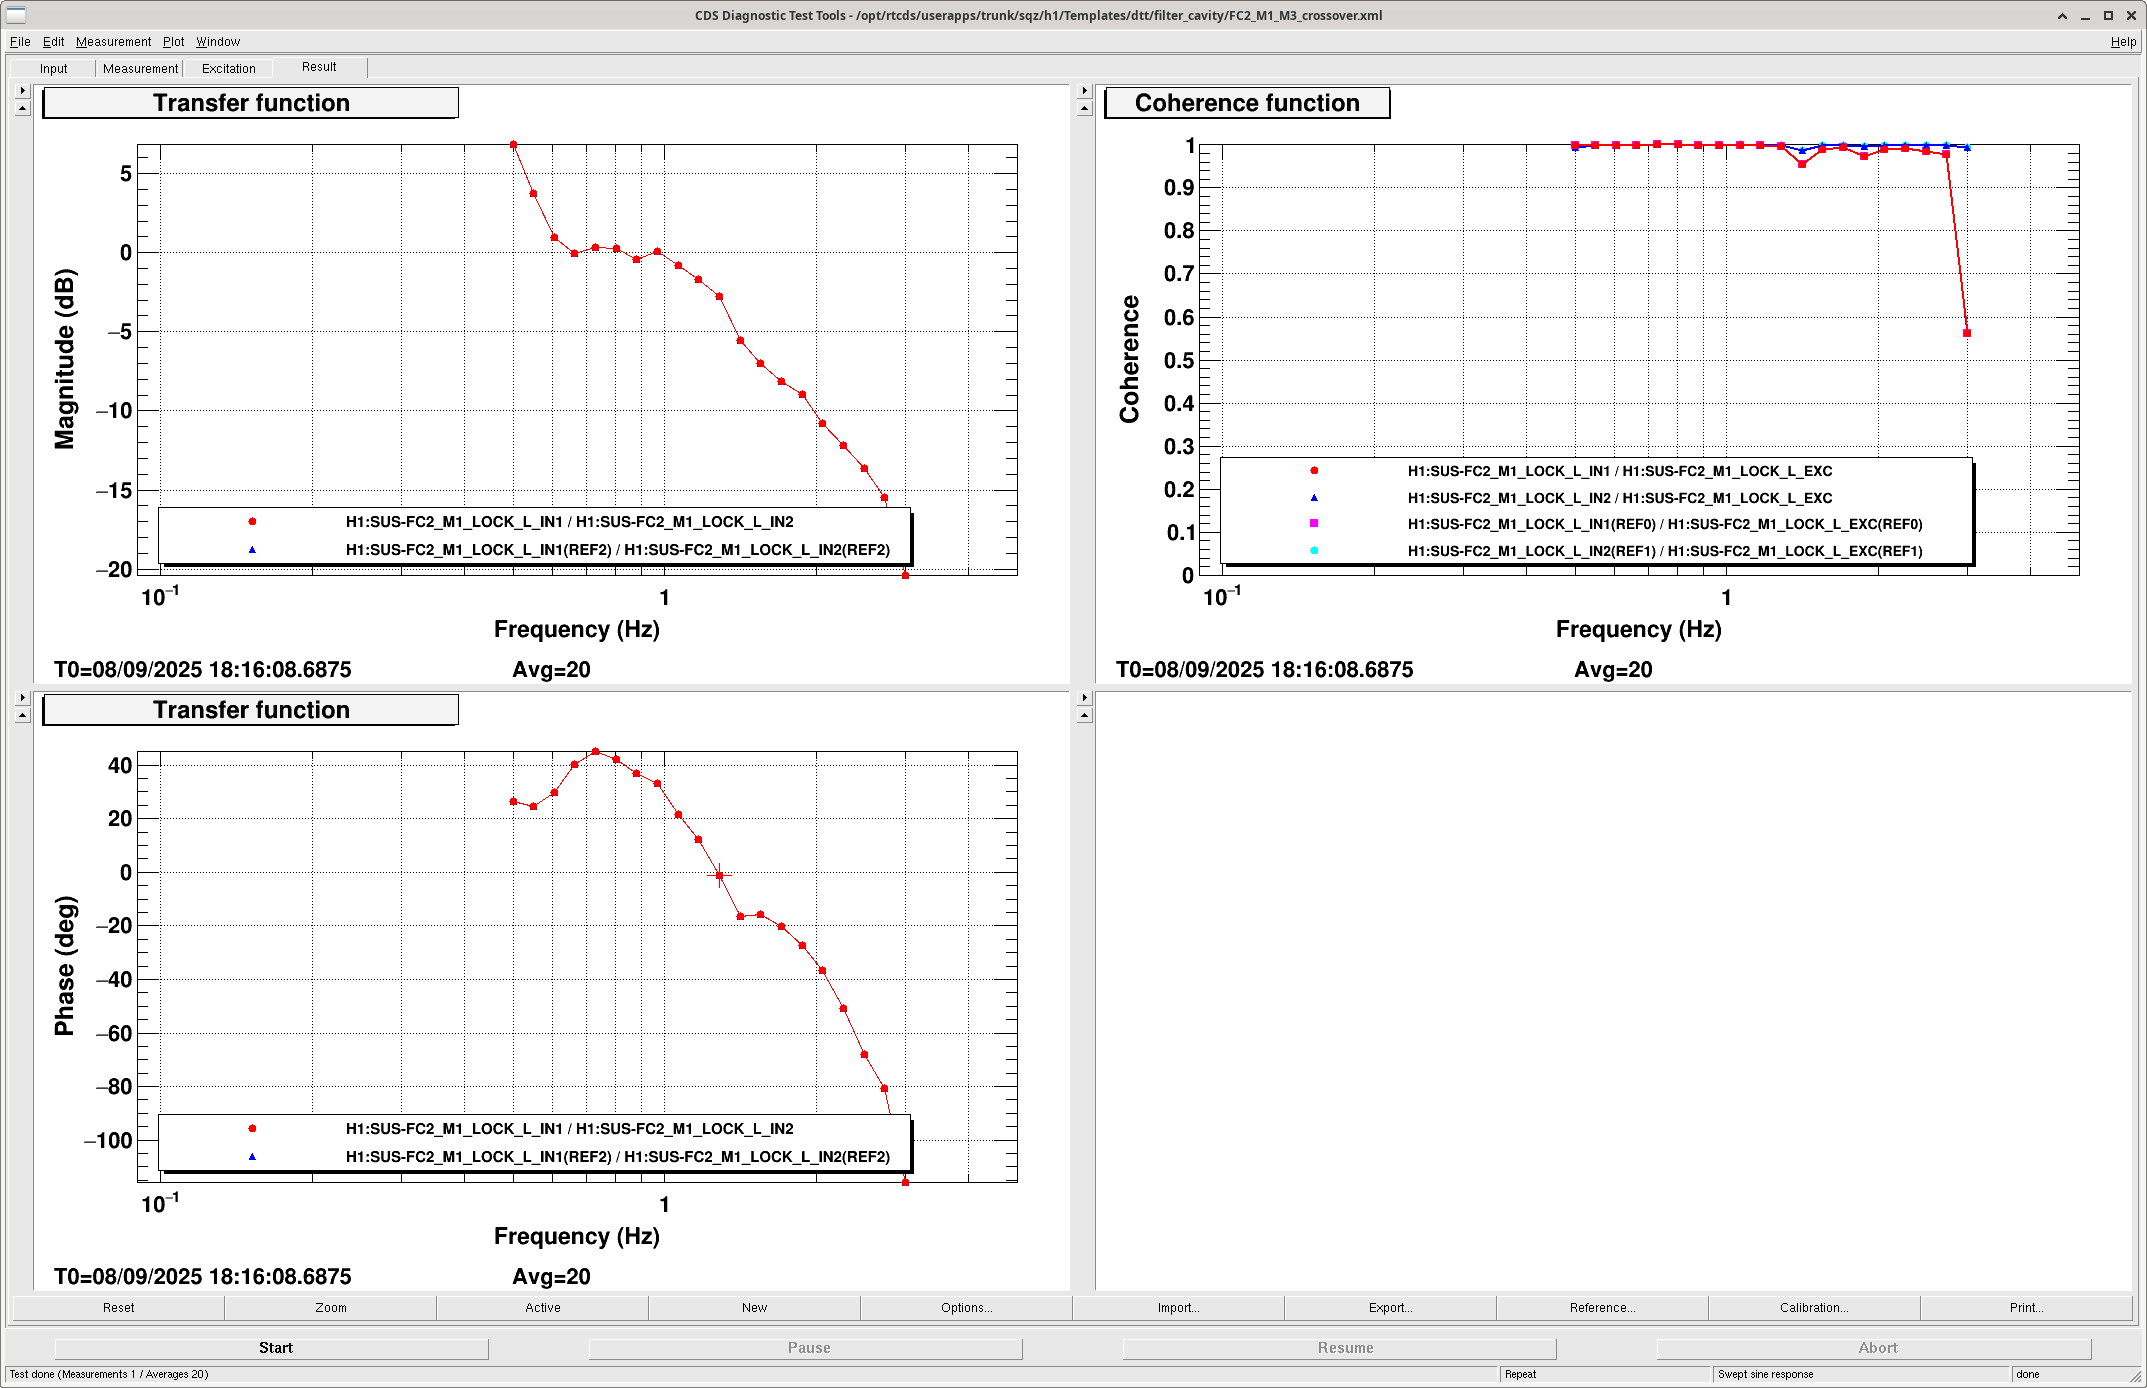
Task: Click right-arrow button beside magnitude Transfer function plot
Action: (x=22, y=91)
